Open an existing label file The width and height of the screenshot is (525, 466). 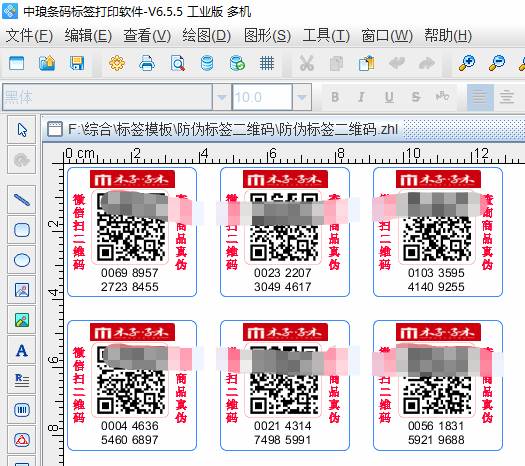click(47, 63)
